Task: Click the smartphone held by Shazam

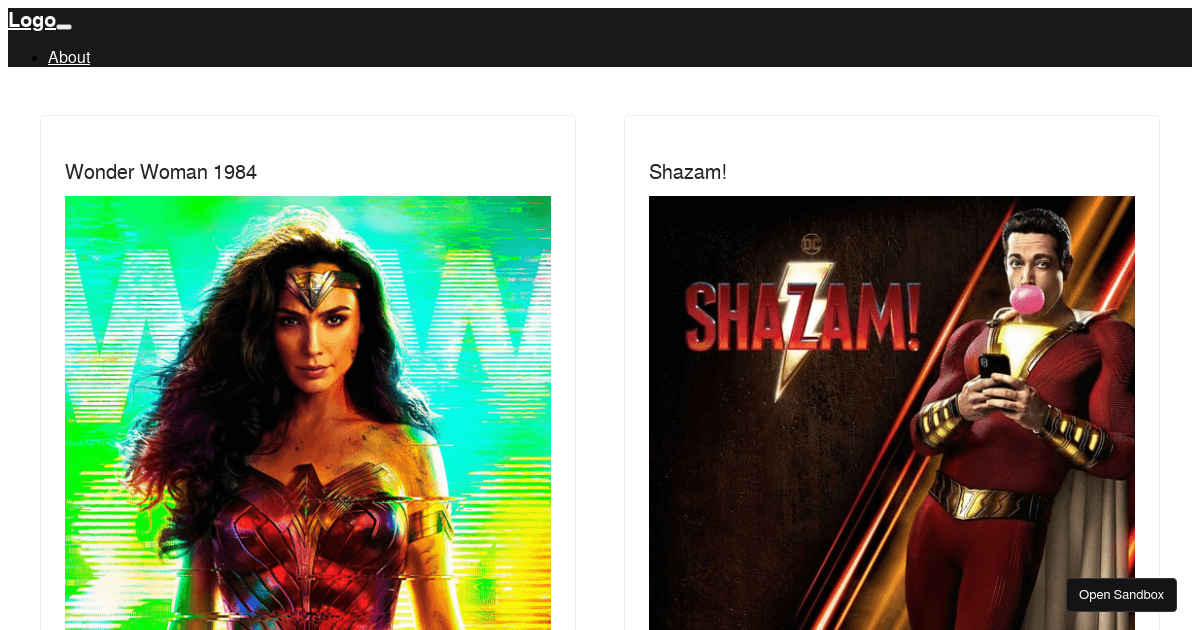Action: [993, 366]
